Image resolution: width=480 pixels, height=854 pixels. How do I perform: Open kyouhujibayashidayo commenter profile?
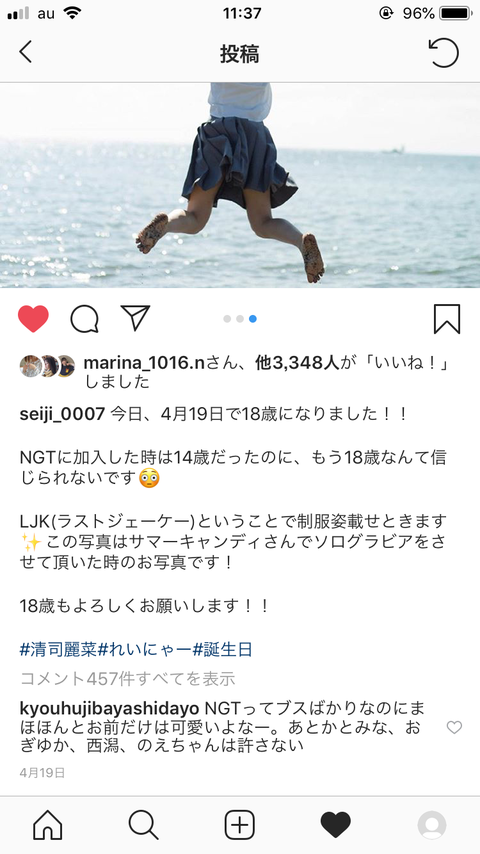pyautogui.click(x=109, y=709)
